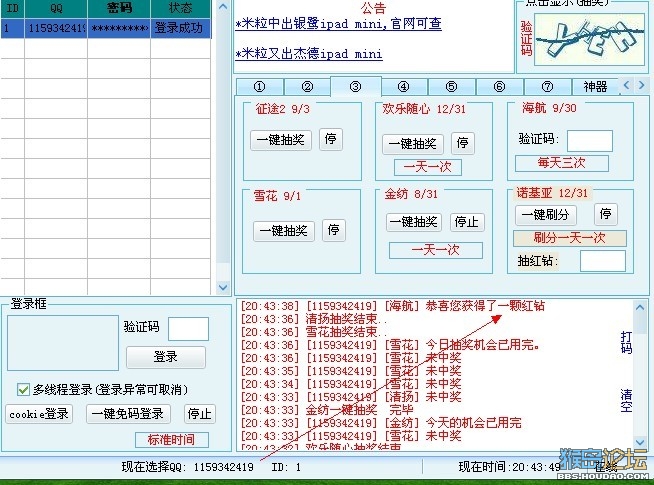Focus the login 验证码 input field
This screenshot has height=485, width=654.
coord(188,329)
